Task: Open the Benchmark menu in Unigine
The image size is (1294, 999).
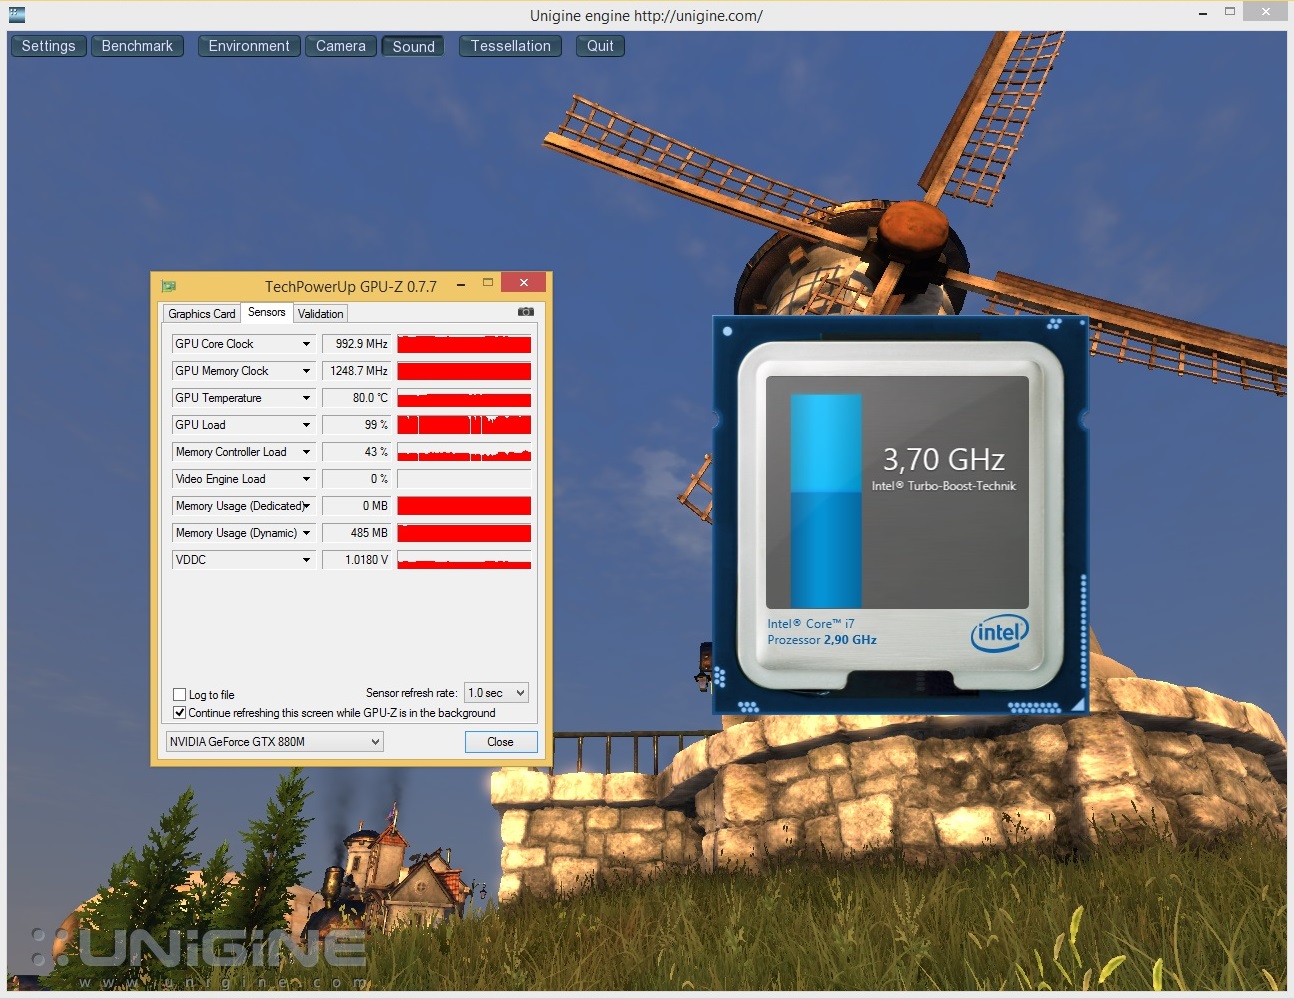Action: (137, 46)
